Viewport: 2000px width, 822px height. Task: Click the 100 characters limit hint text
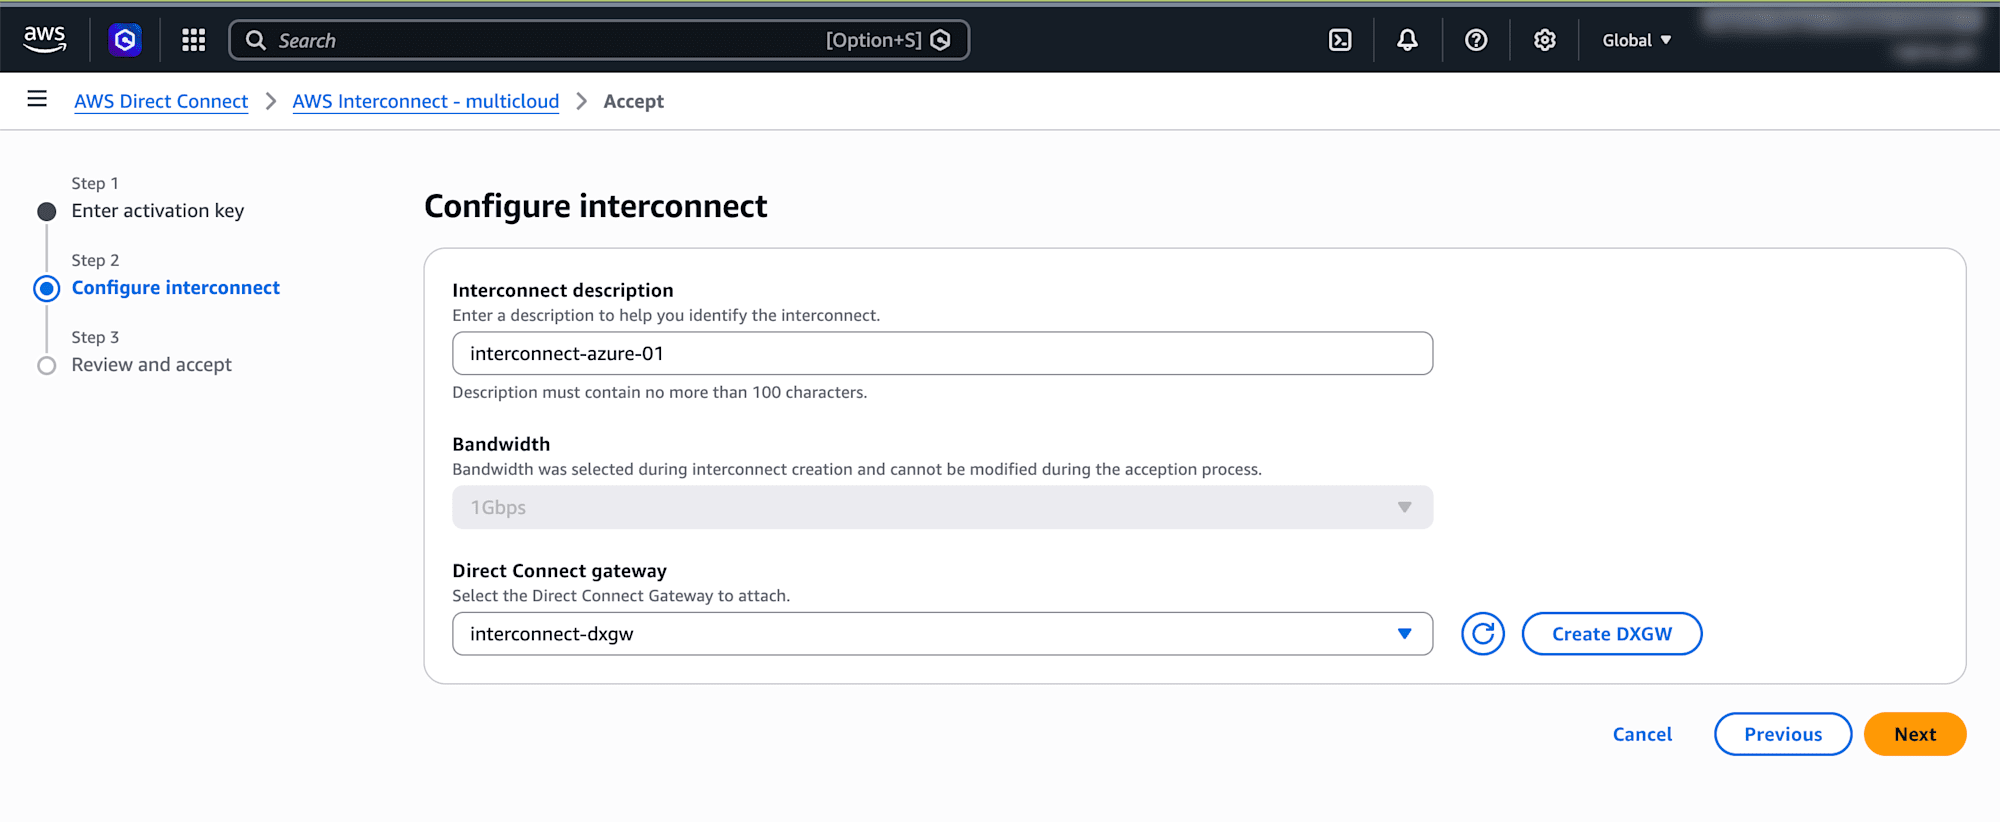[660, 392]
